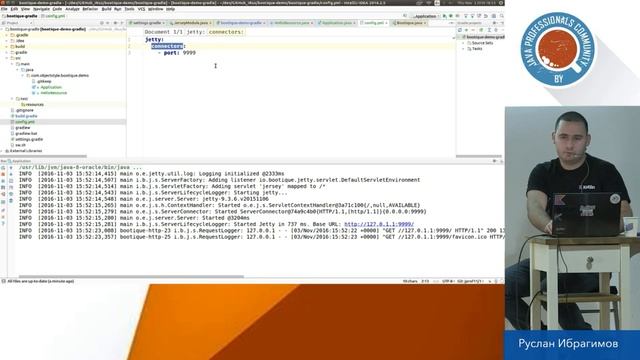Click the connectors: breadcrumb

226,32
